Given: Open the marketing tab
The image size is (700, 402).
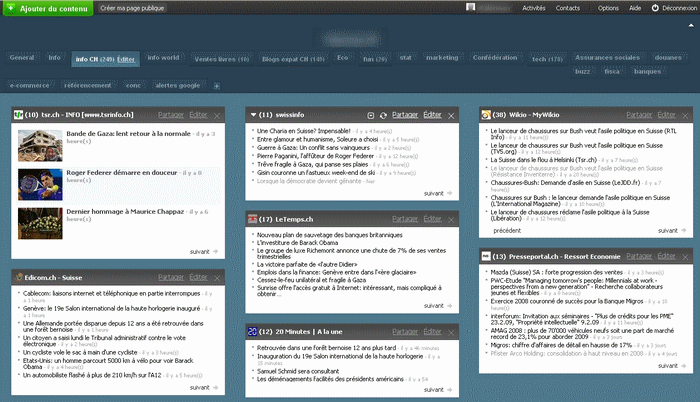Looking at the screenshot, I should (x=442, y=58).
